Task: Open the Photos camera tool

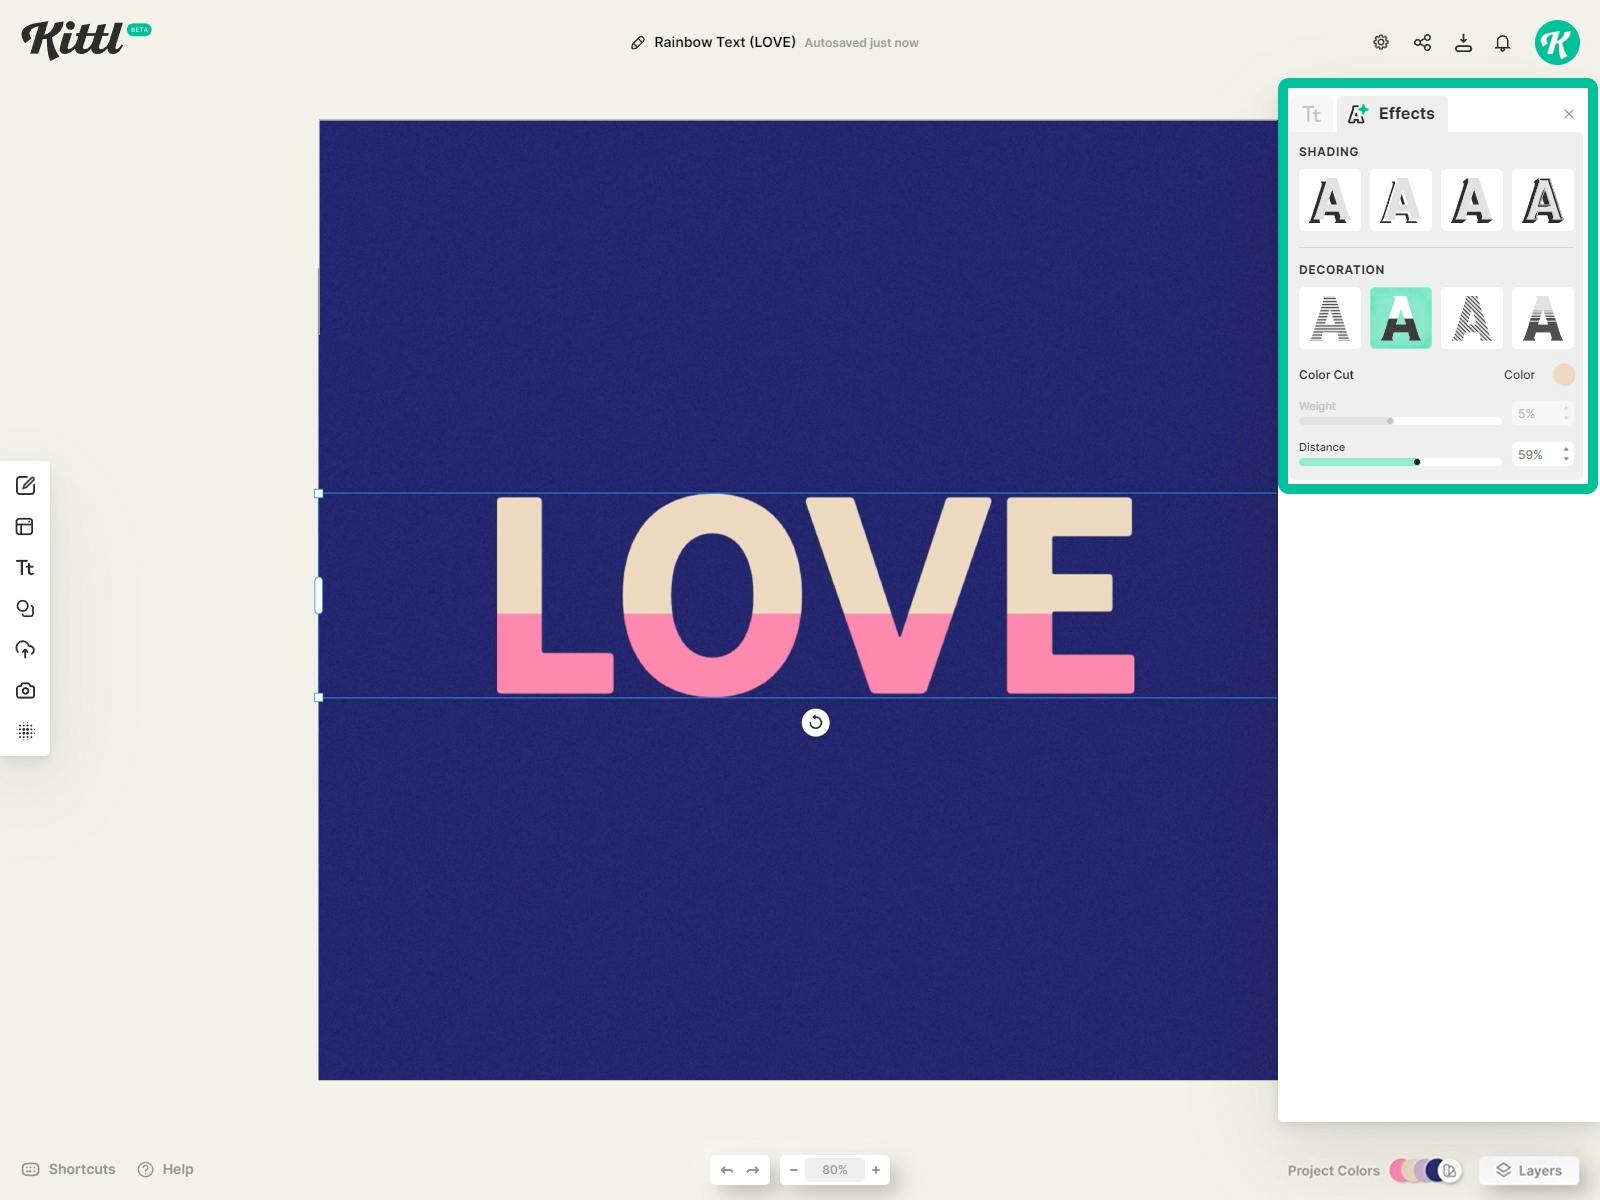Action: (26, 691)
